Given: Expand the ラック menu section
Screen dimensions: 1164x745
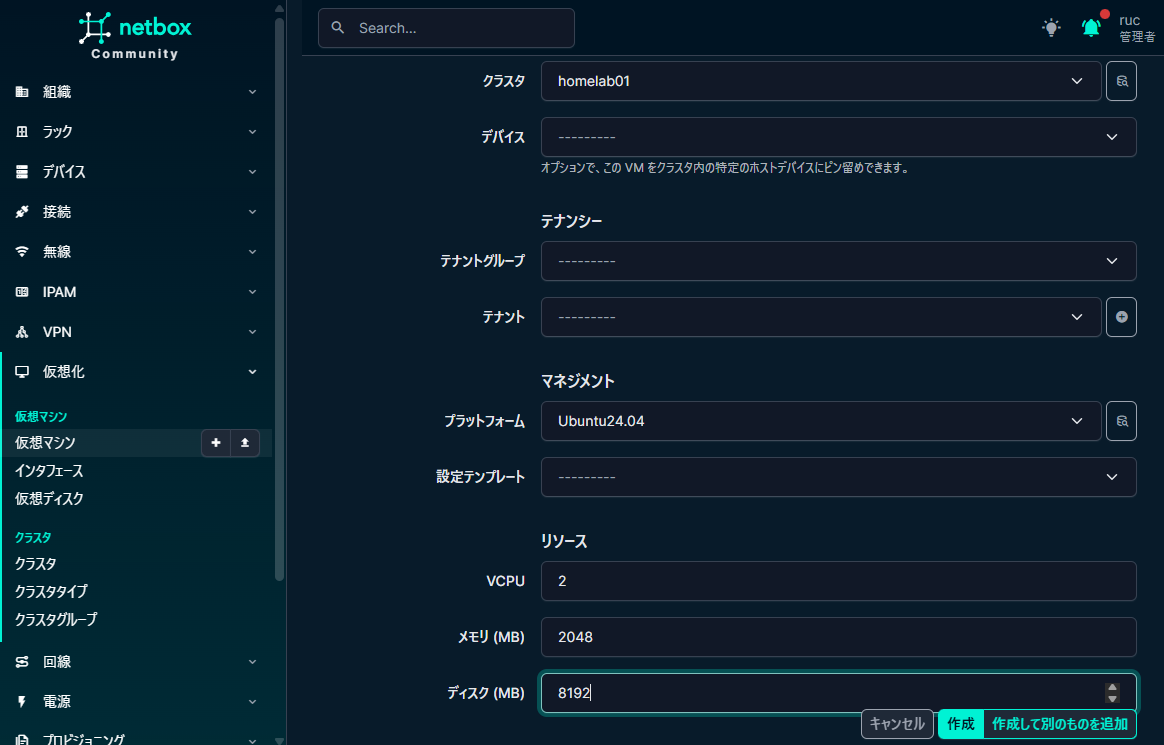Looking at the screenshot, I should (x=252, y=131).
